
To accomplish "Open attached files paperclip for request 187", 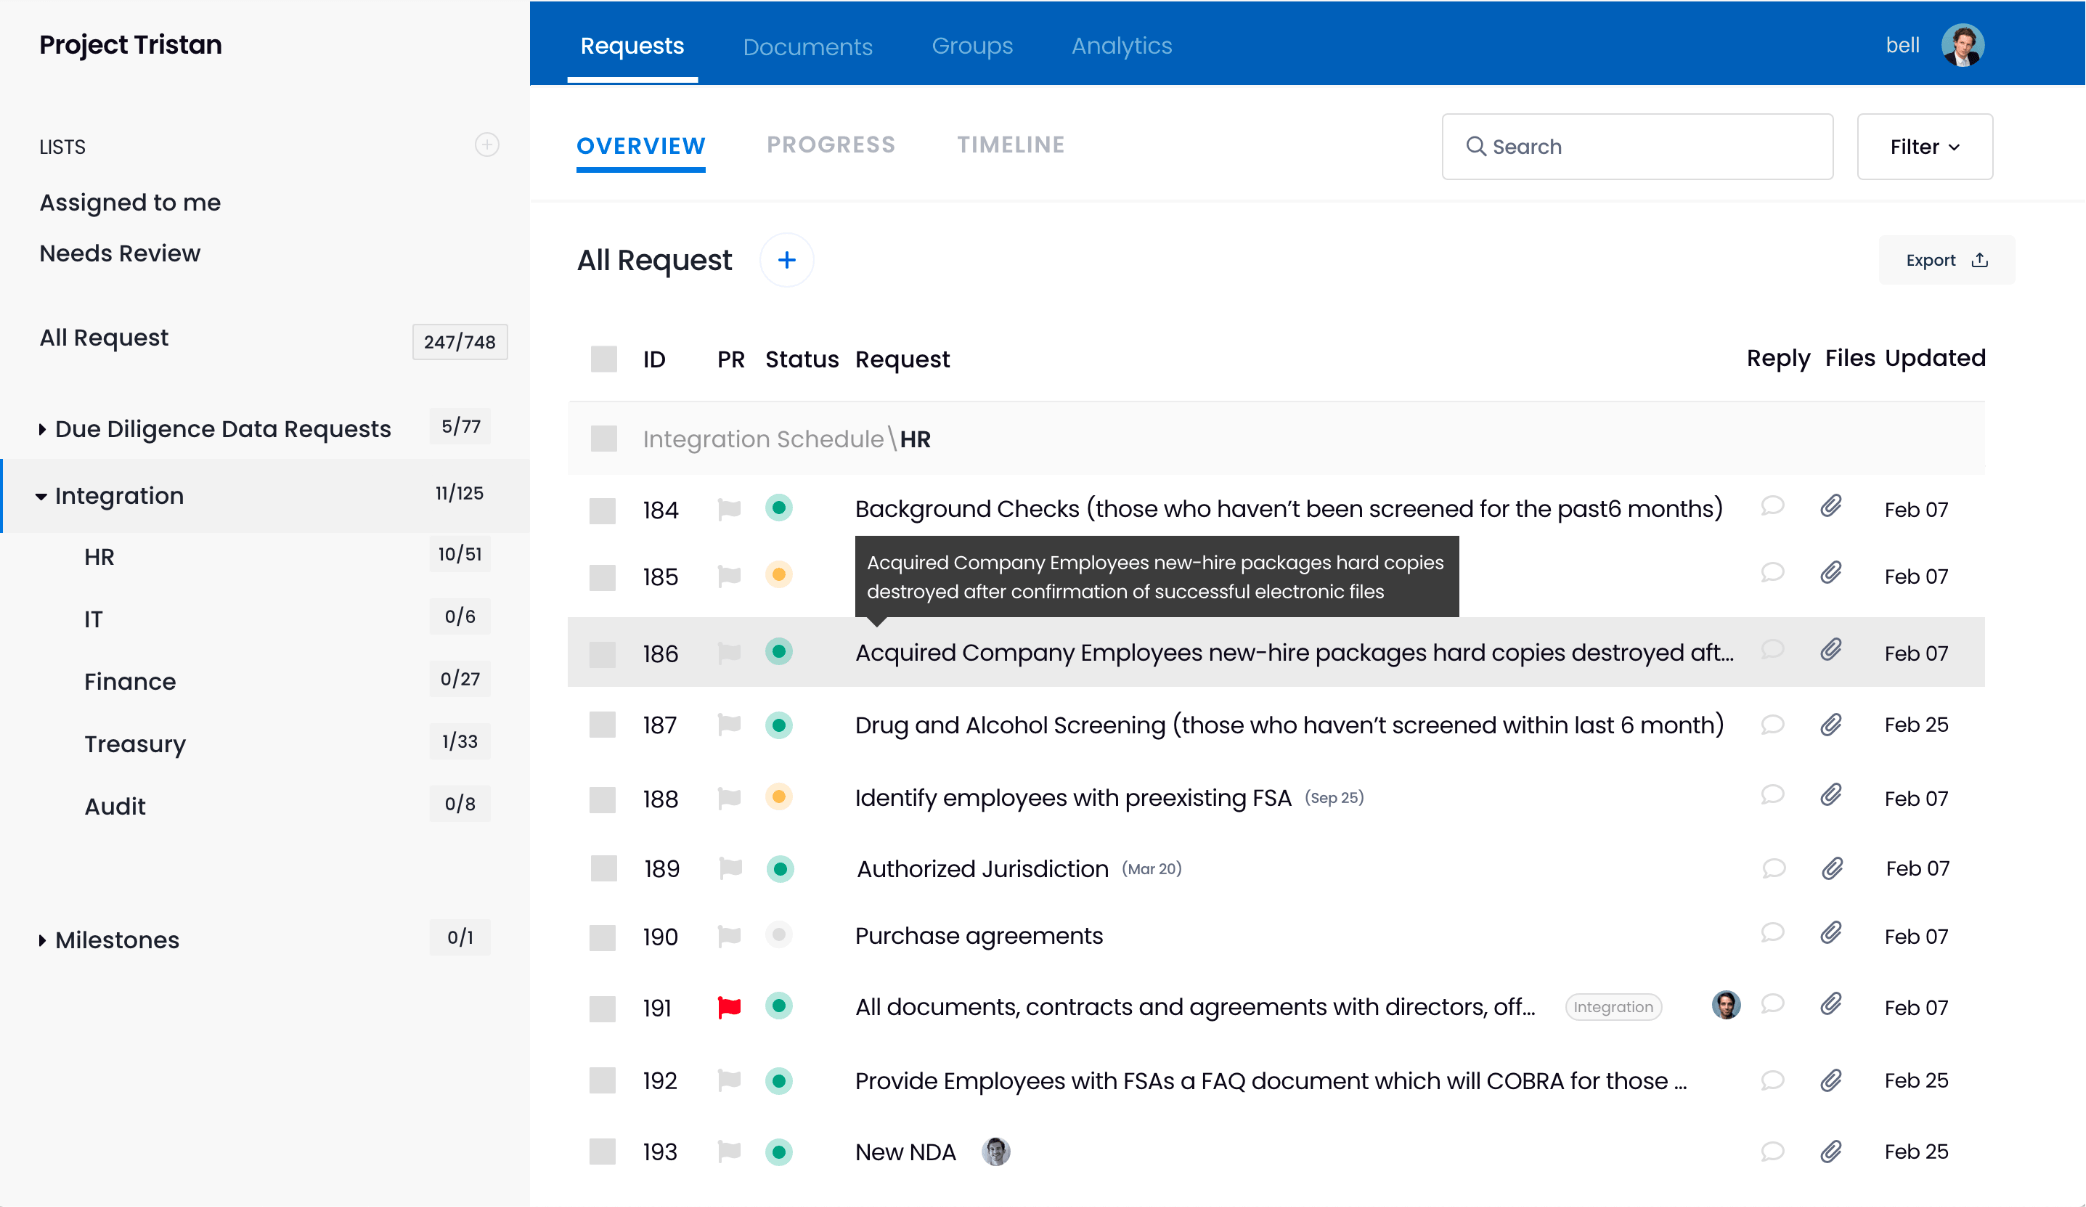I will (1831, 724).
